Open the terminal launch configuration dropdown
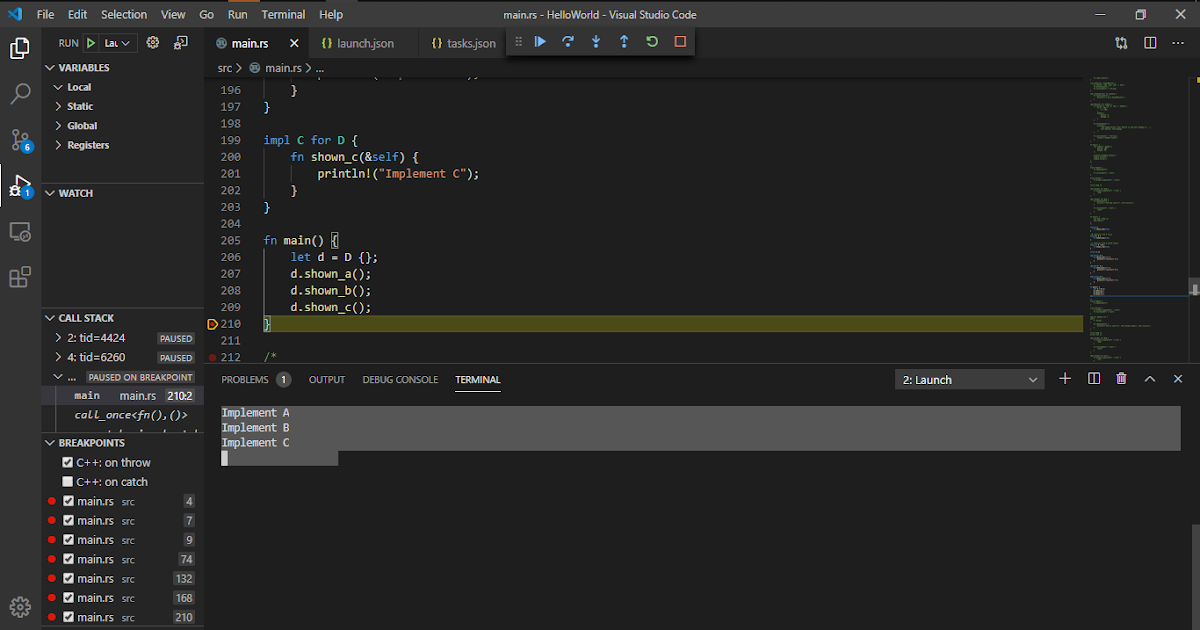 [x=968, y=379]
